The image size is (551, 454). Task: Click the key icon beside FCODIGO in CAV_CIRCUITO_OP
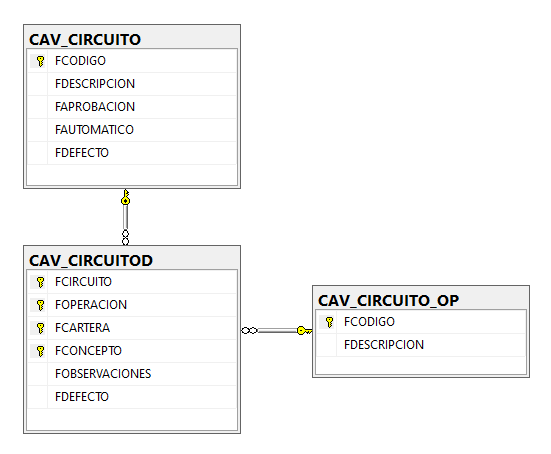329,322
